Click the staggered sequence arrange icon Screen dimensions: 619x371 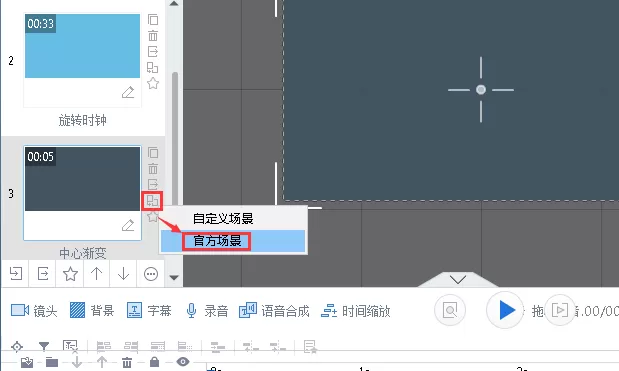[218, 347]
